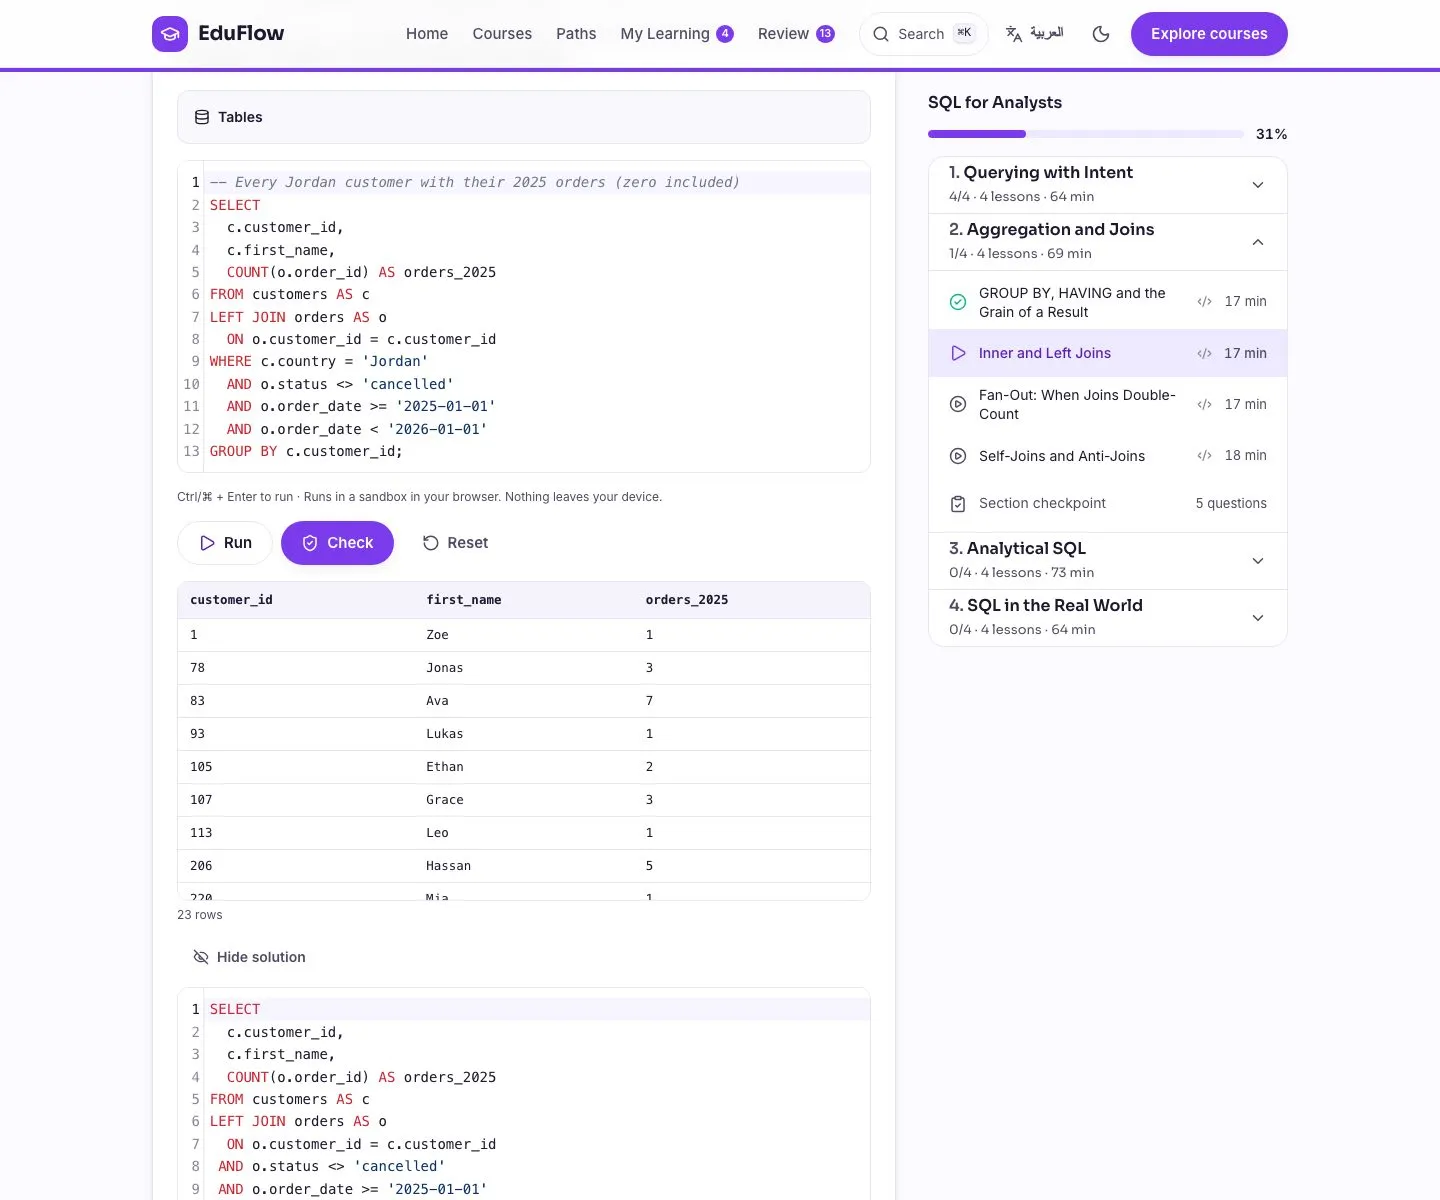Click the purple Check button
The width and height of the screenshot is (1440, 1200).
pyautogui.click(x=337, y=543)
